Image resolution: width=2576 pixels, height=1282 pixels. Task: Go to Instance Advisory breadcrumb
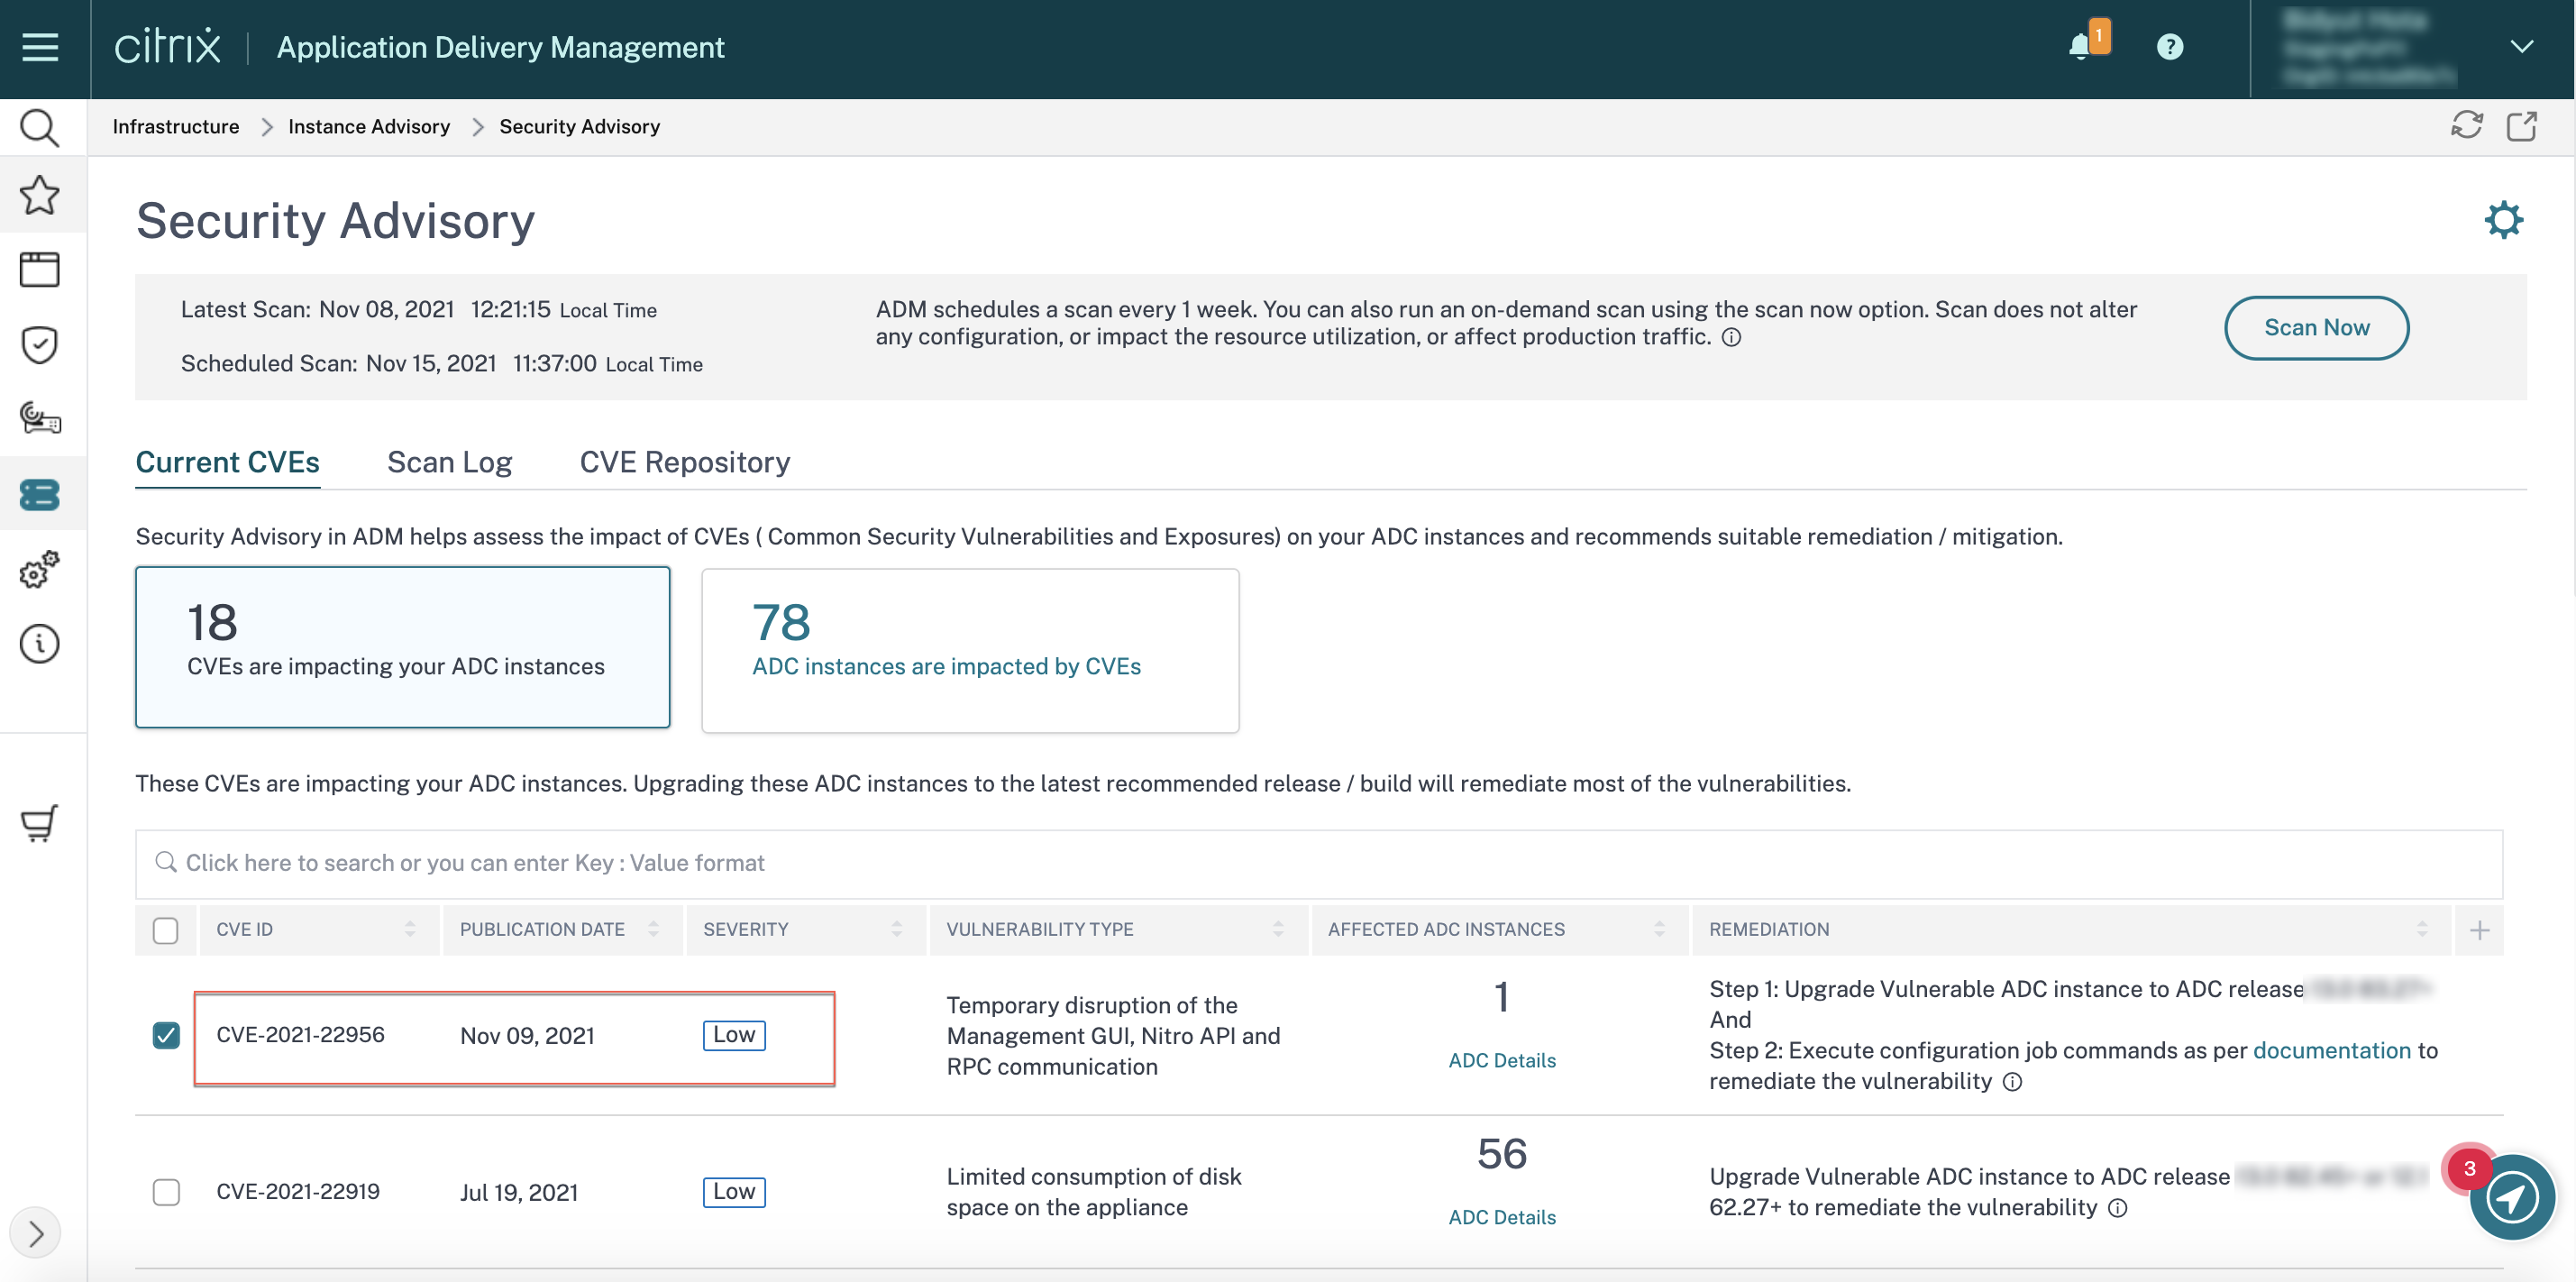click(x=368, y=127)
